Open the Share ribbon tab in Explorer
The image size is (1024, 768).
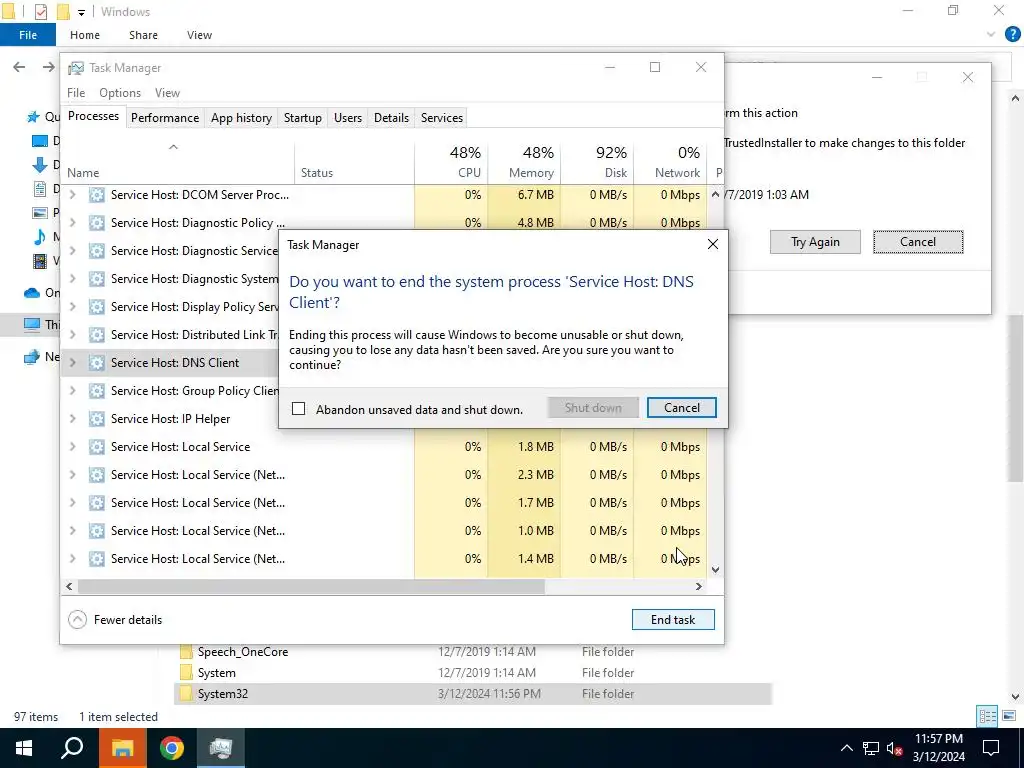click(143, 35)
